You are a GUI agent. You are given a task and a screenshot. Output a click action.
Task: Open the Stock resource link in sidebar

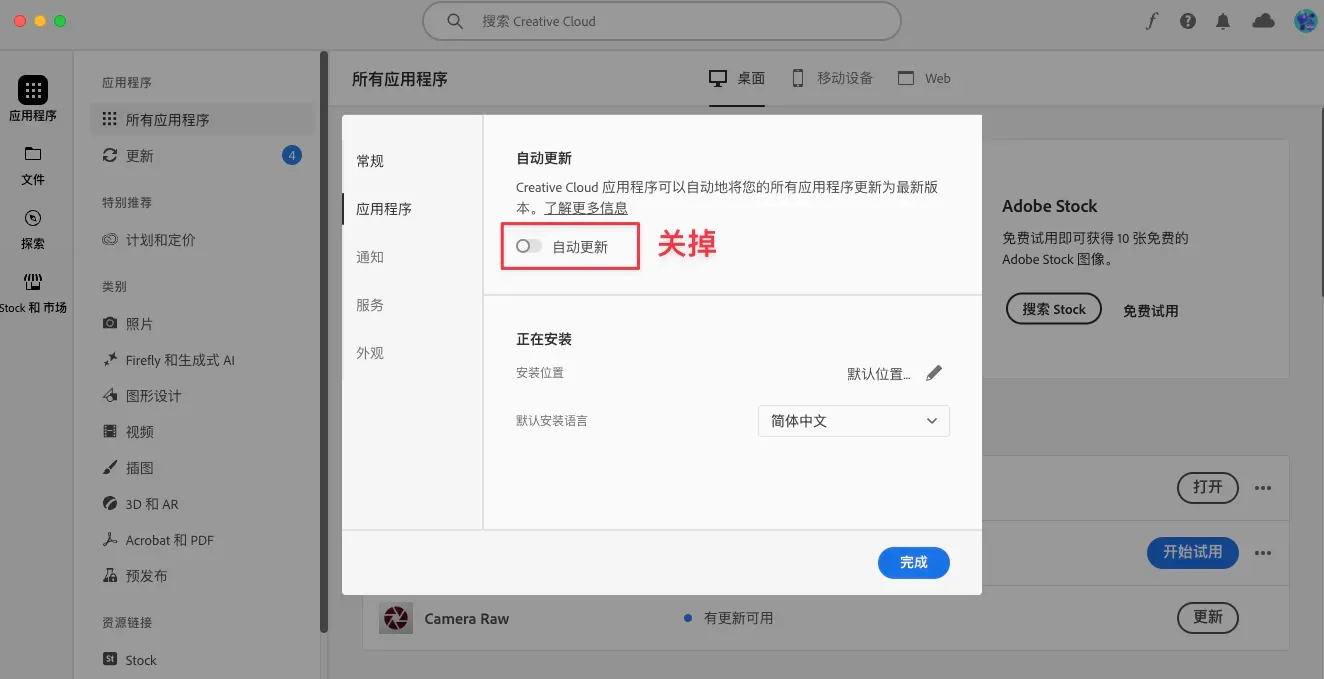[203, 659]
